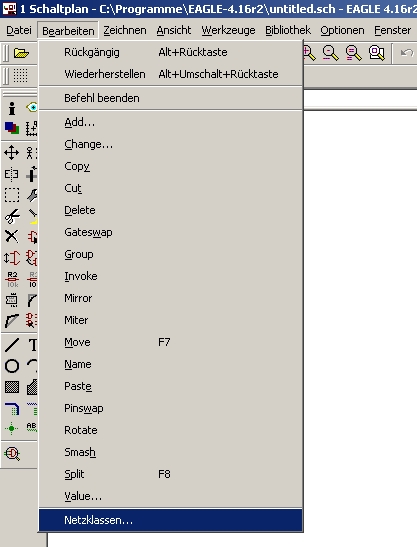Select the Circle drawing tool

point(12,366)
